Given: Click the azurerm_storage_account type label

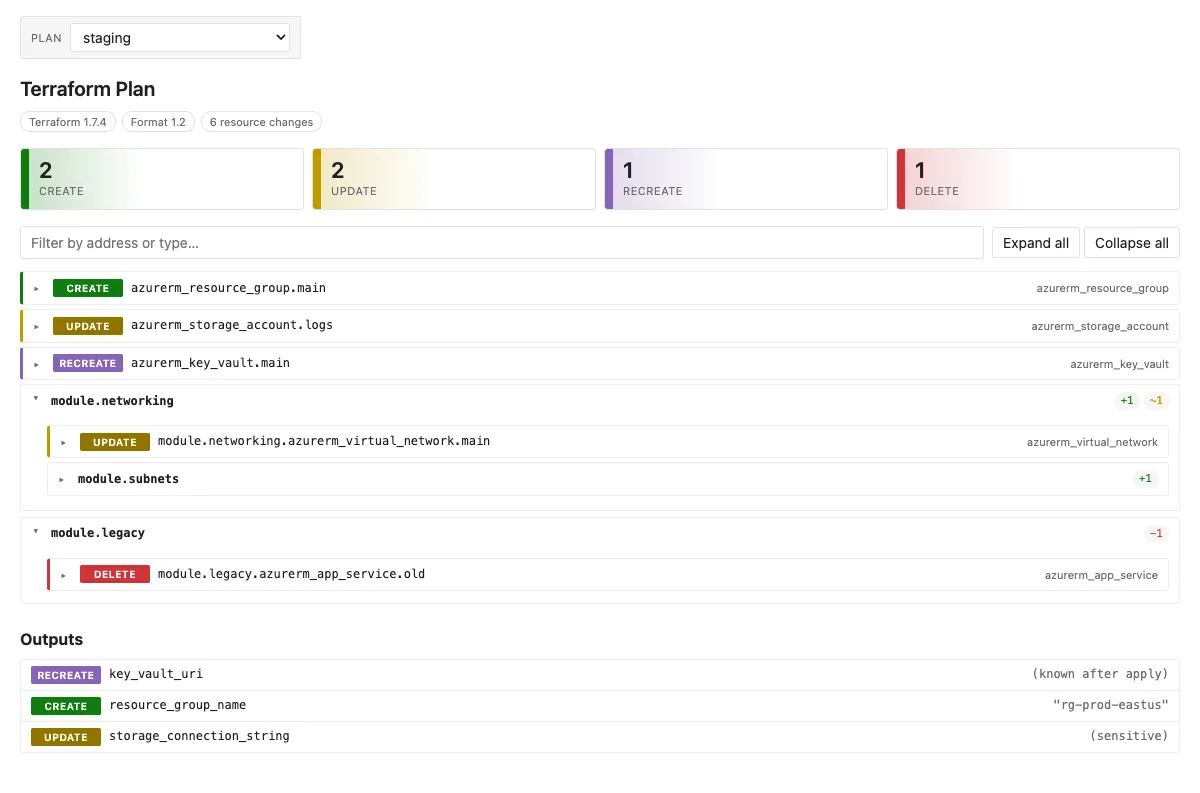Looking at the screenshot, I should pyautogui.click(x=1100, y=326).
